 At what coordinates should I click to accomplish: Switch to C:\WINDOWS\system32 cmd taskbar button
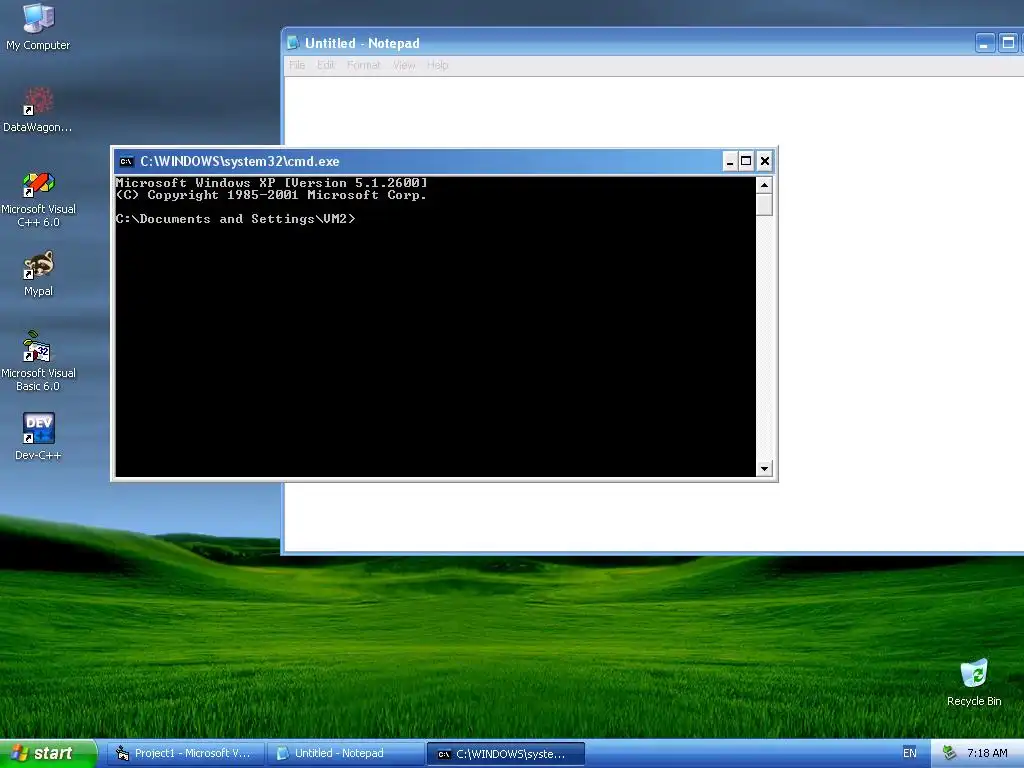click(x=506, y=754)
